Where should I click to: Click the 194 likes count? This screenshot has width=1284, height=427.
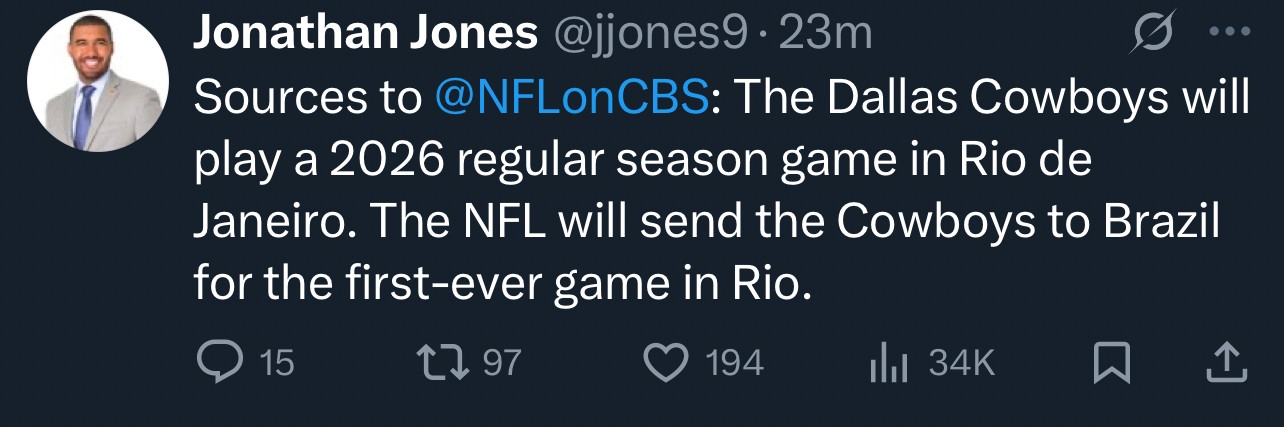[735, 363]
